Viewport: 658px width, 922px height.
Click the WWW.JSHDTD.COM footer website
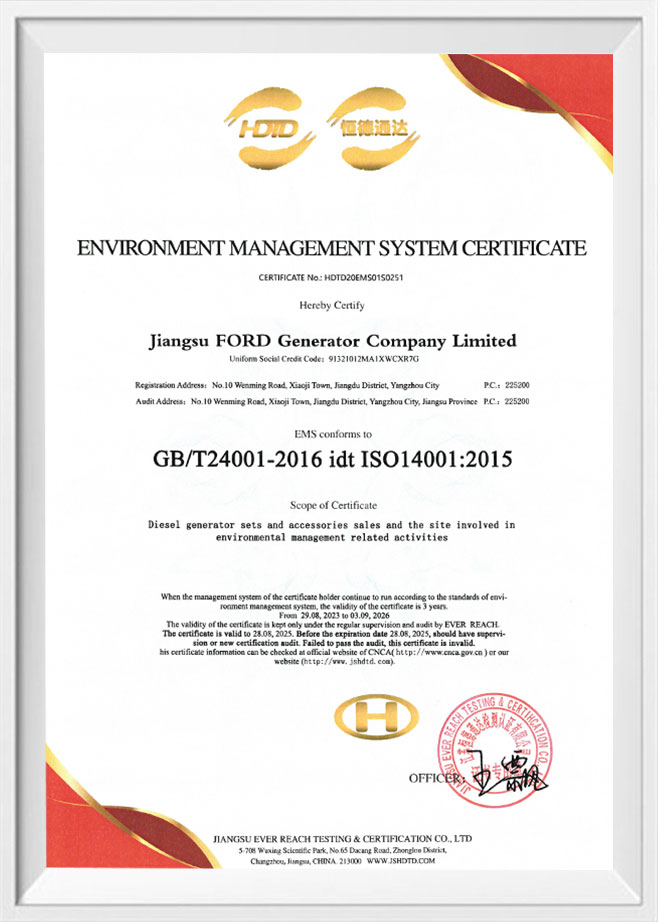[404, 860]
